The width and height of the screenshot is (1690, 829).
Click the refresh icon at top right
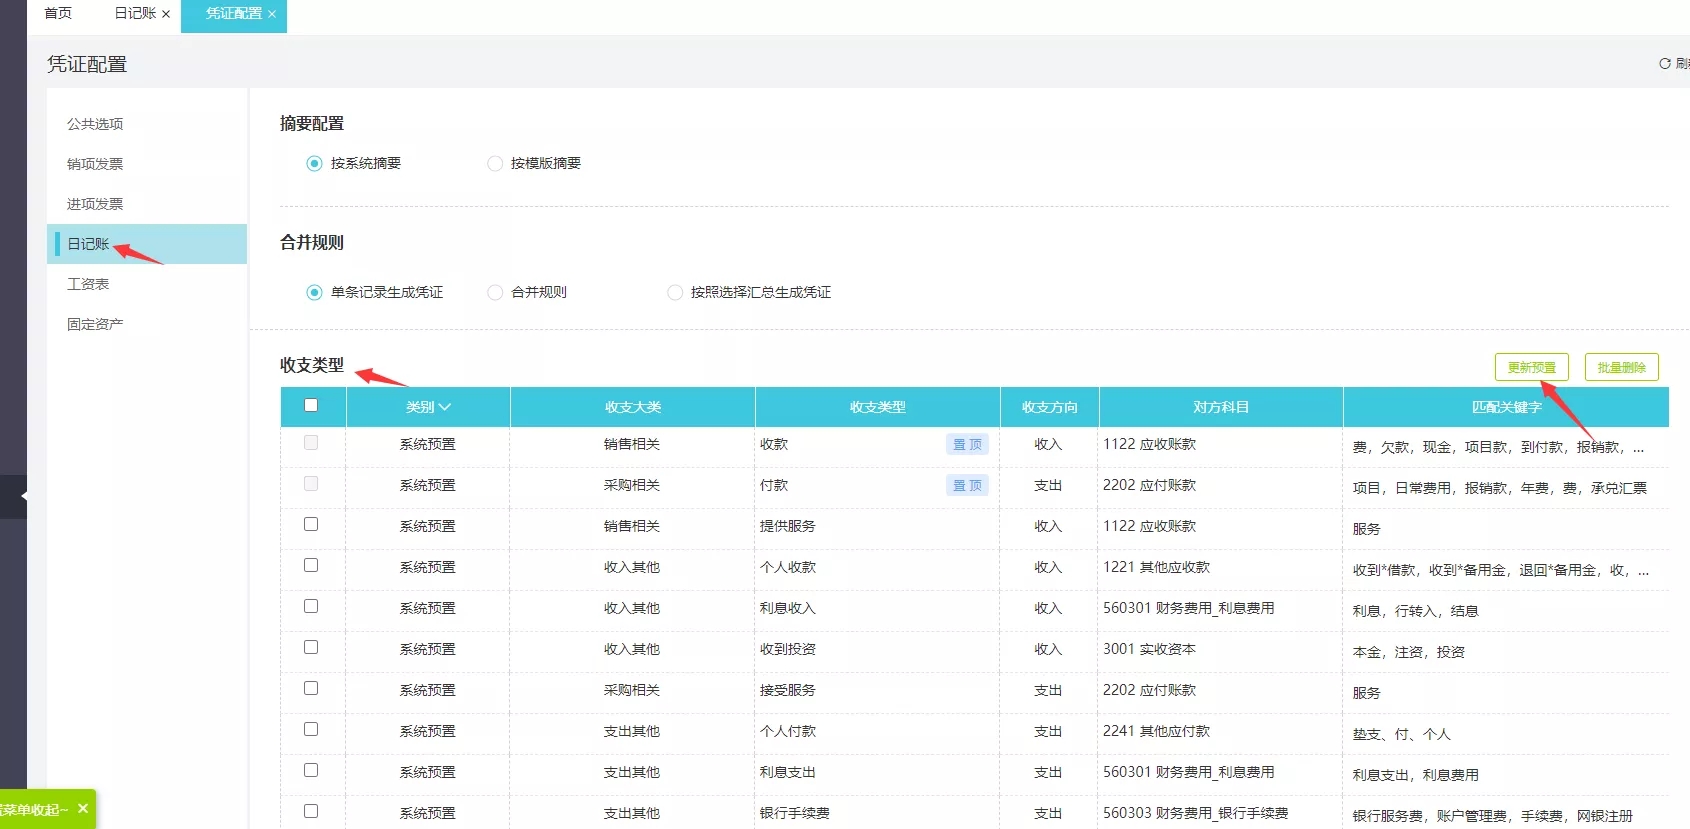1665,63
